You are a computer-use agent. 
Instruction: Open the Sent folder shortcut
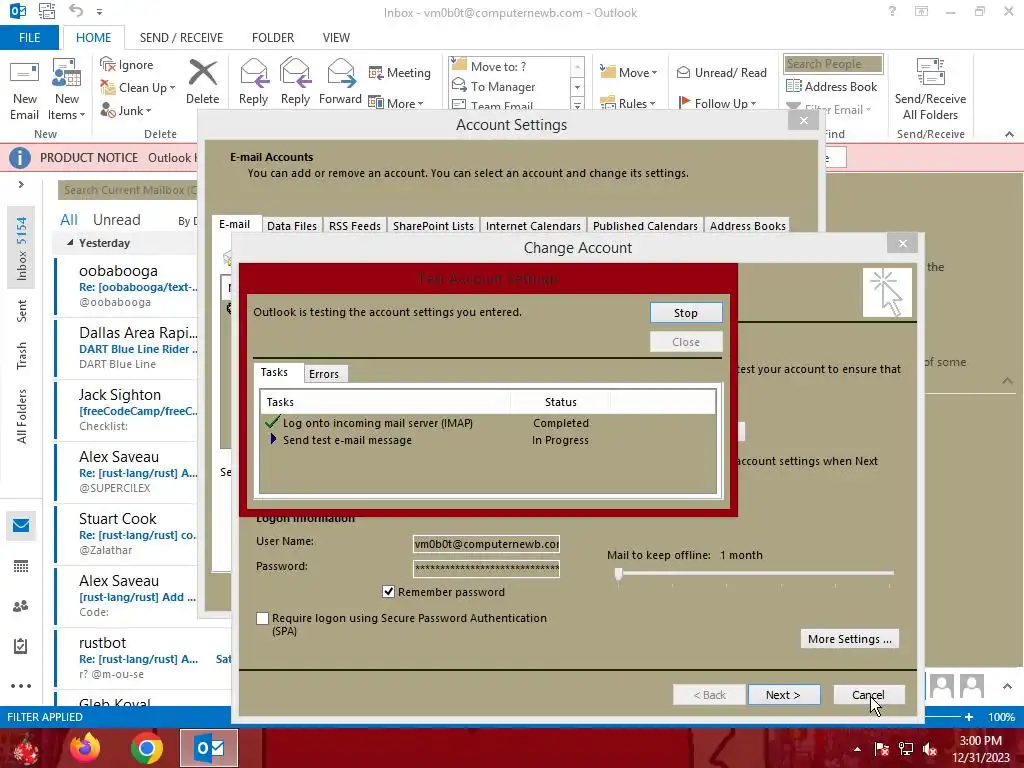pos(22,311)
